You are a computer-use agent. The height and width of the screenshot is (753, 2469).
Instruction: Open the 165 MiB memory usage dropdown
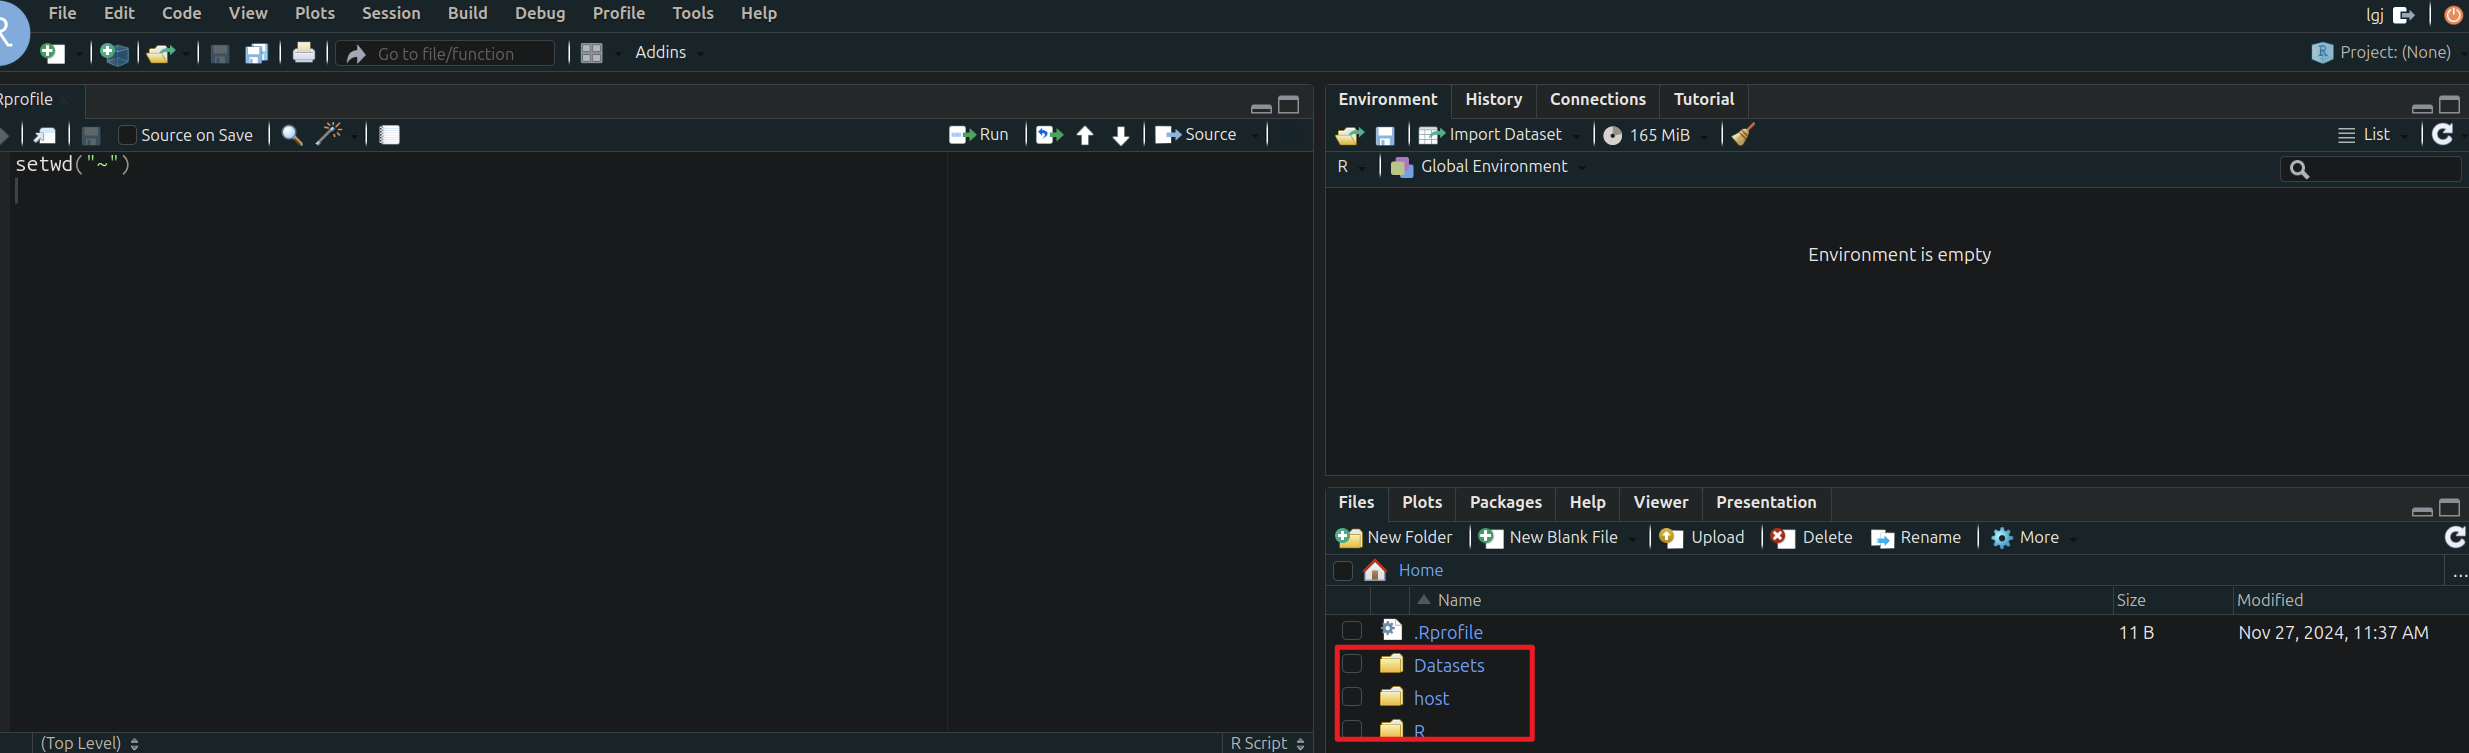click(x=1655, y=135)
